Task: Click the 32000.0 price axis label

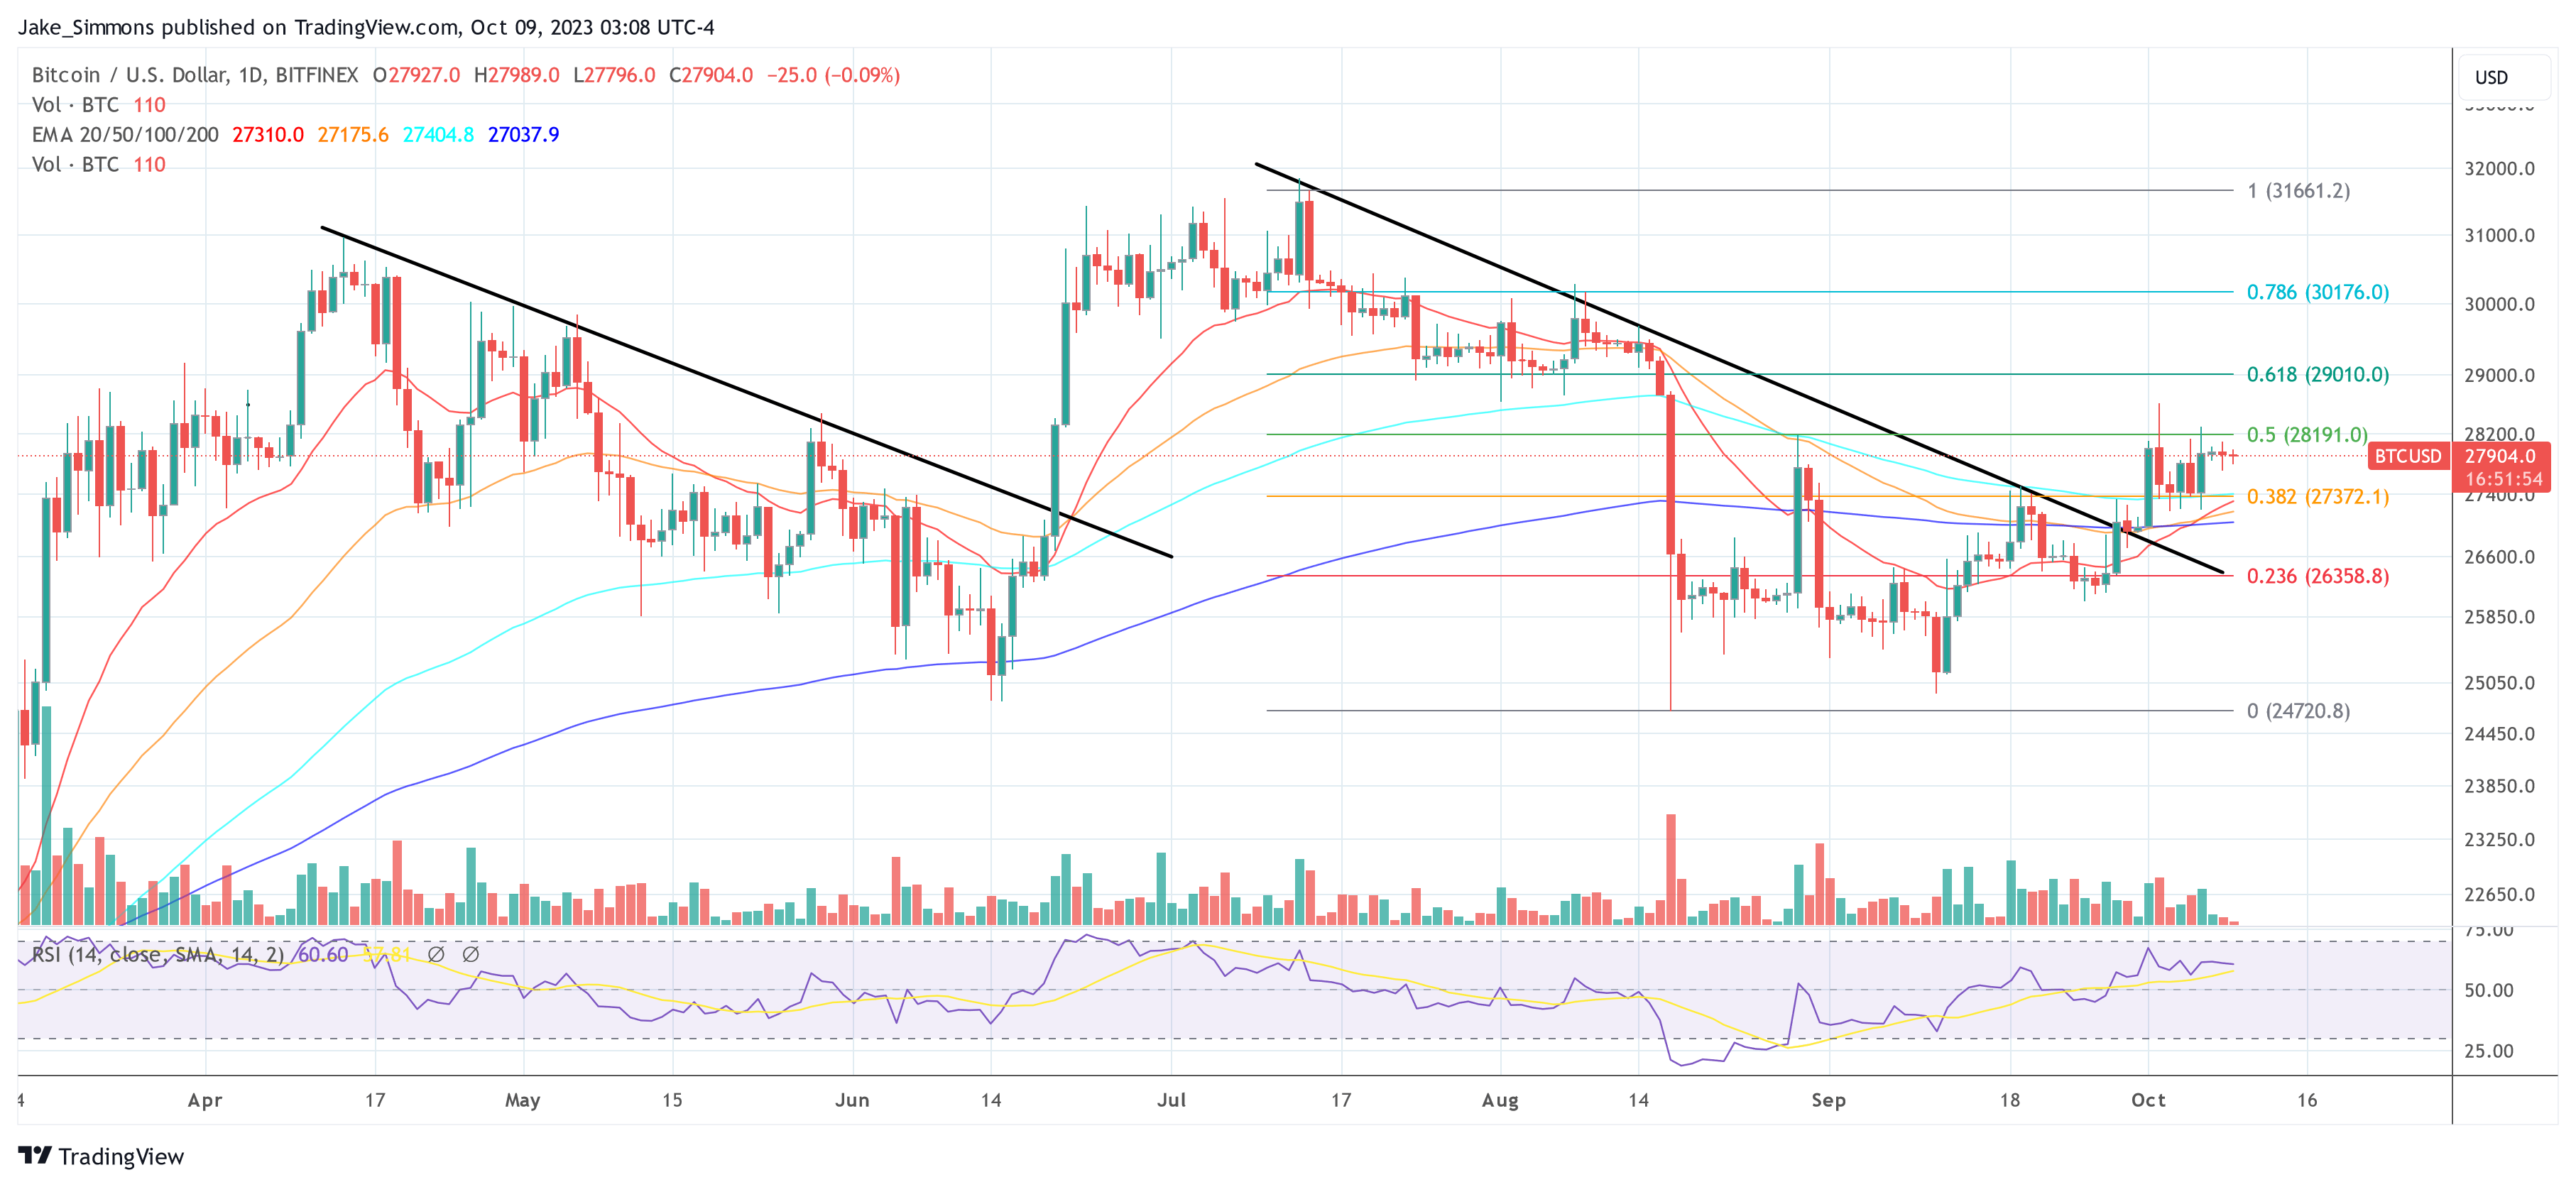Action: (x=2499, y=168)
